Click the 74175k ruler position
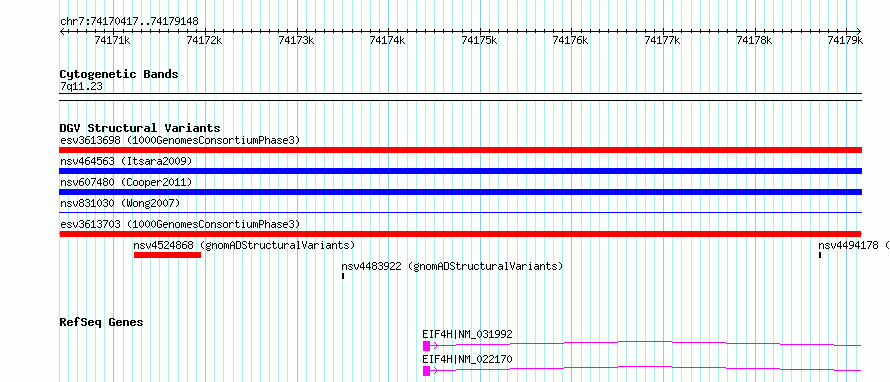 point(480,40)
